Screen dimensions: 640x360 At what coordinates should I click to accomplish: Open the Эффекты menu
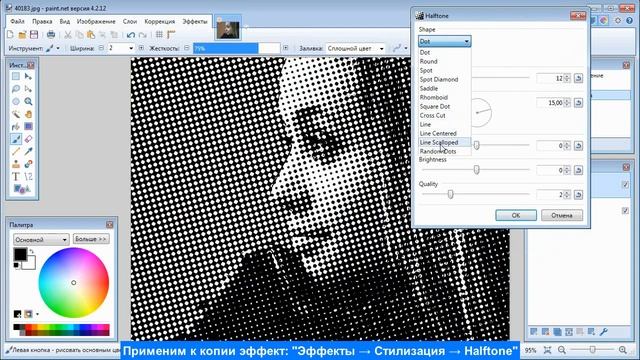(195, 21)
